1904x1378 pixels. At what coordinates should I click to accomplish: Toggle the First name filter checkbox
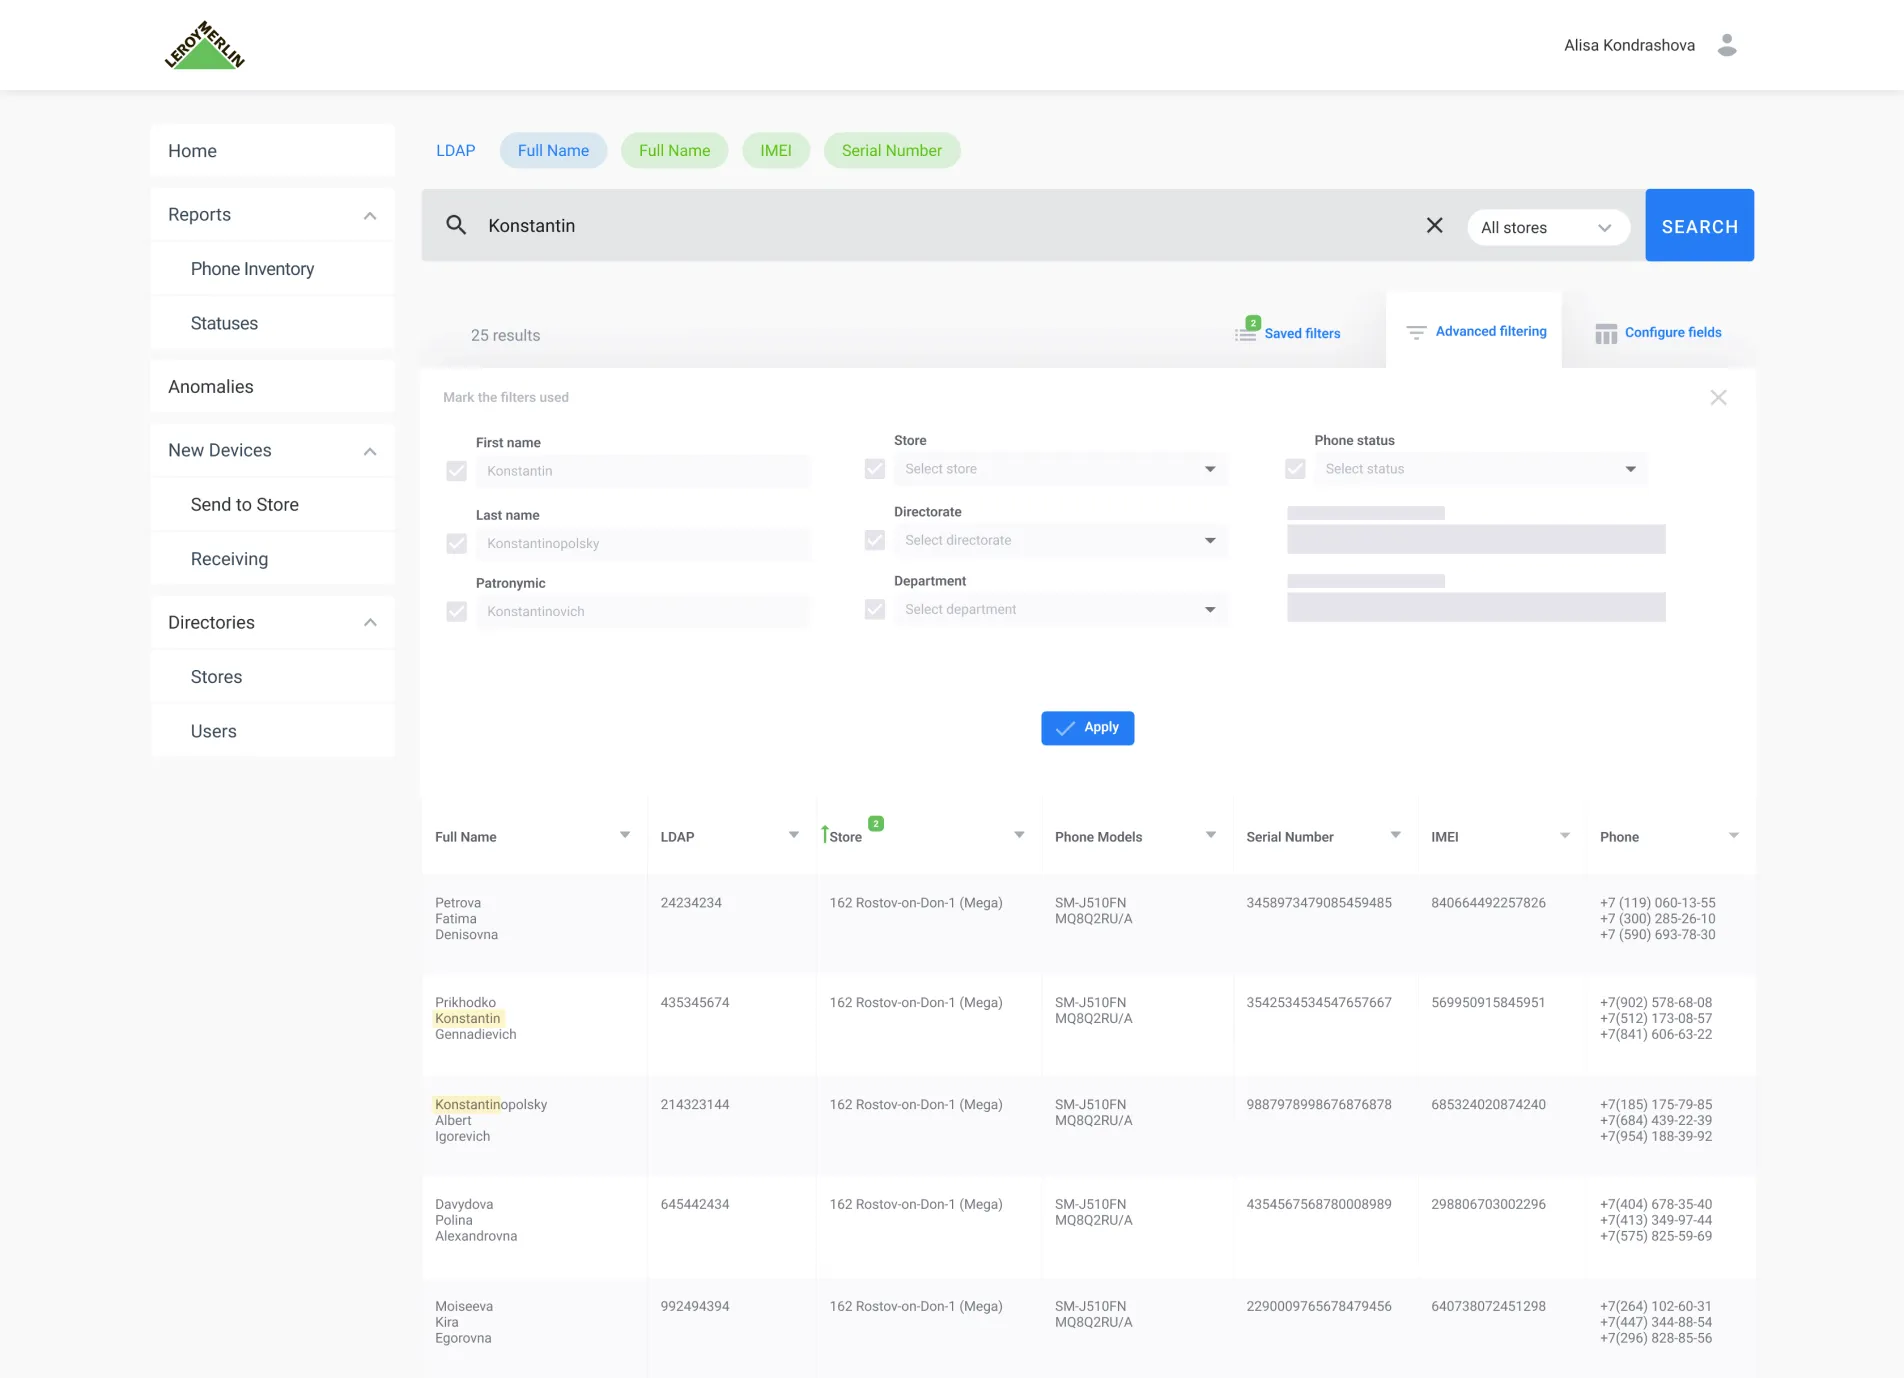(457, 471)
